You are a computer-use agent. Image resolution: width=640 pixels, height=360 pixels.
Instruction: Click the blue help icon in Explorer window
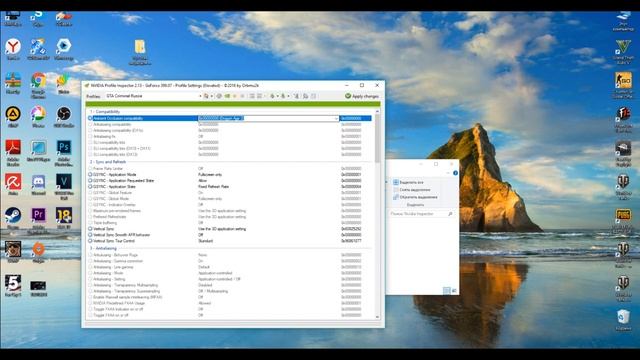456,173
